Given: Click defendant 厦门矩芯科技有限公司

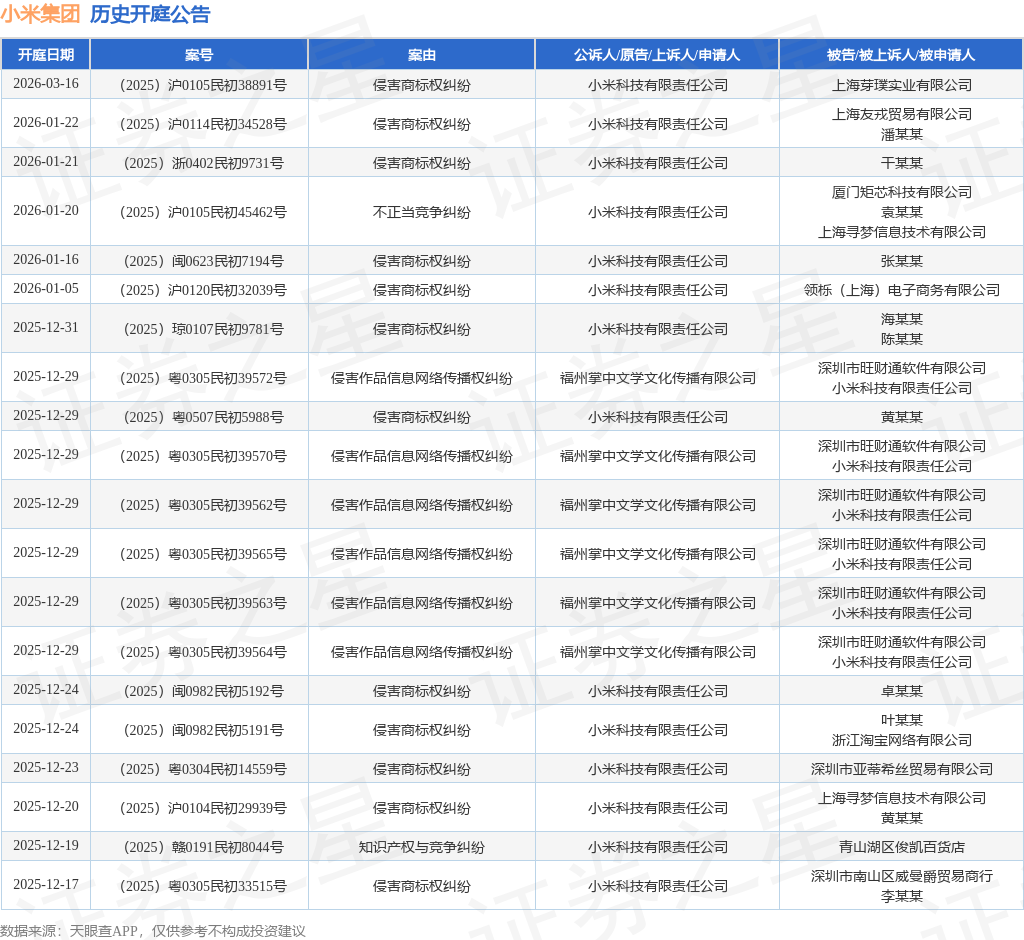Looking at the screenshot, I should click(902, 192).
